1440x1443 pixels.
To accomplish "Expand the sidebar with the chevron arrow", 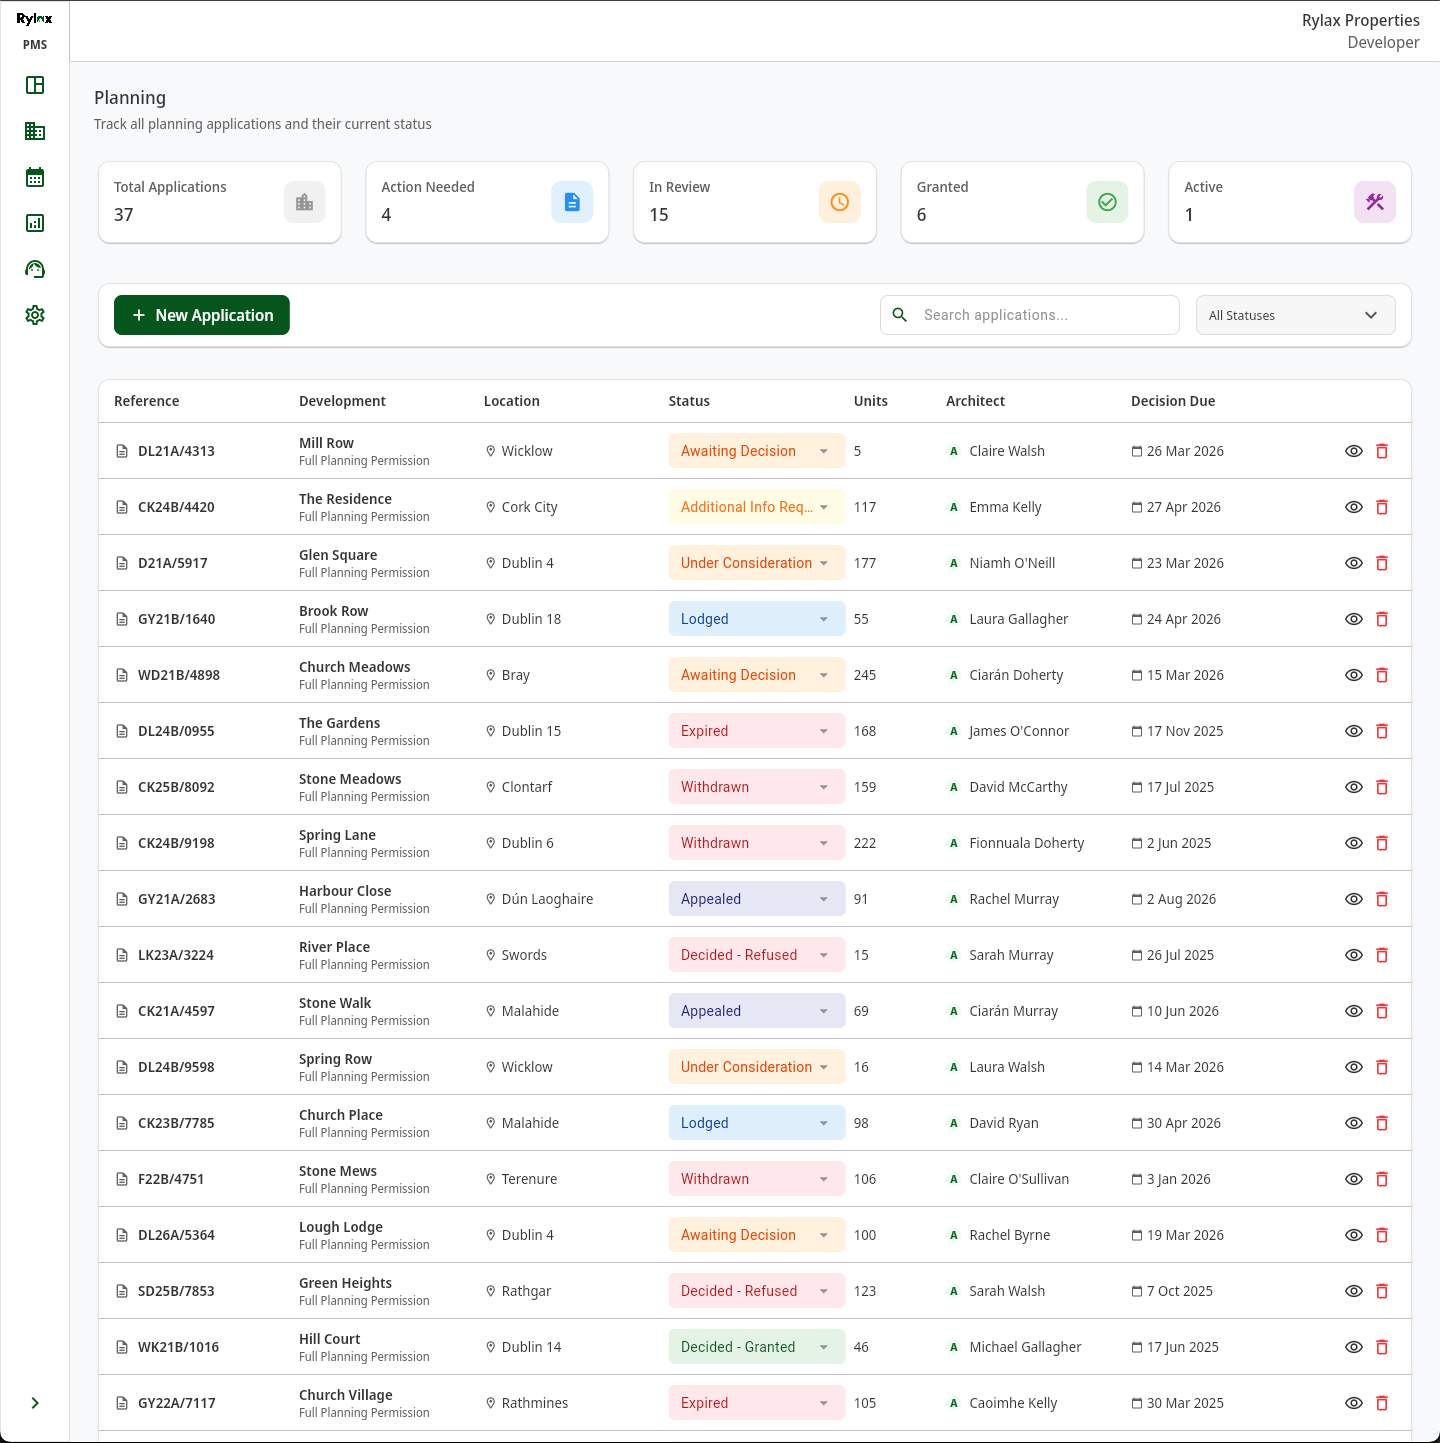I will pyautogui.click(x=35, y=1403).
